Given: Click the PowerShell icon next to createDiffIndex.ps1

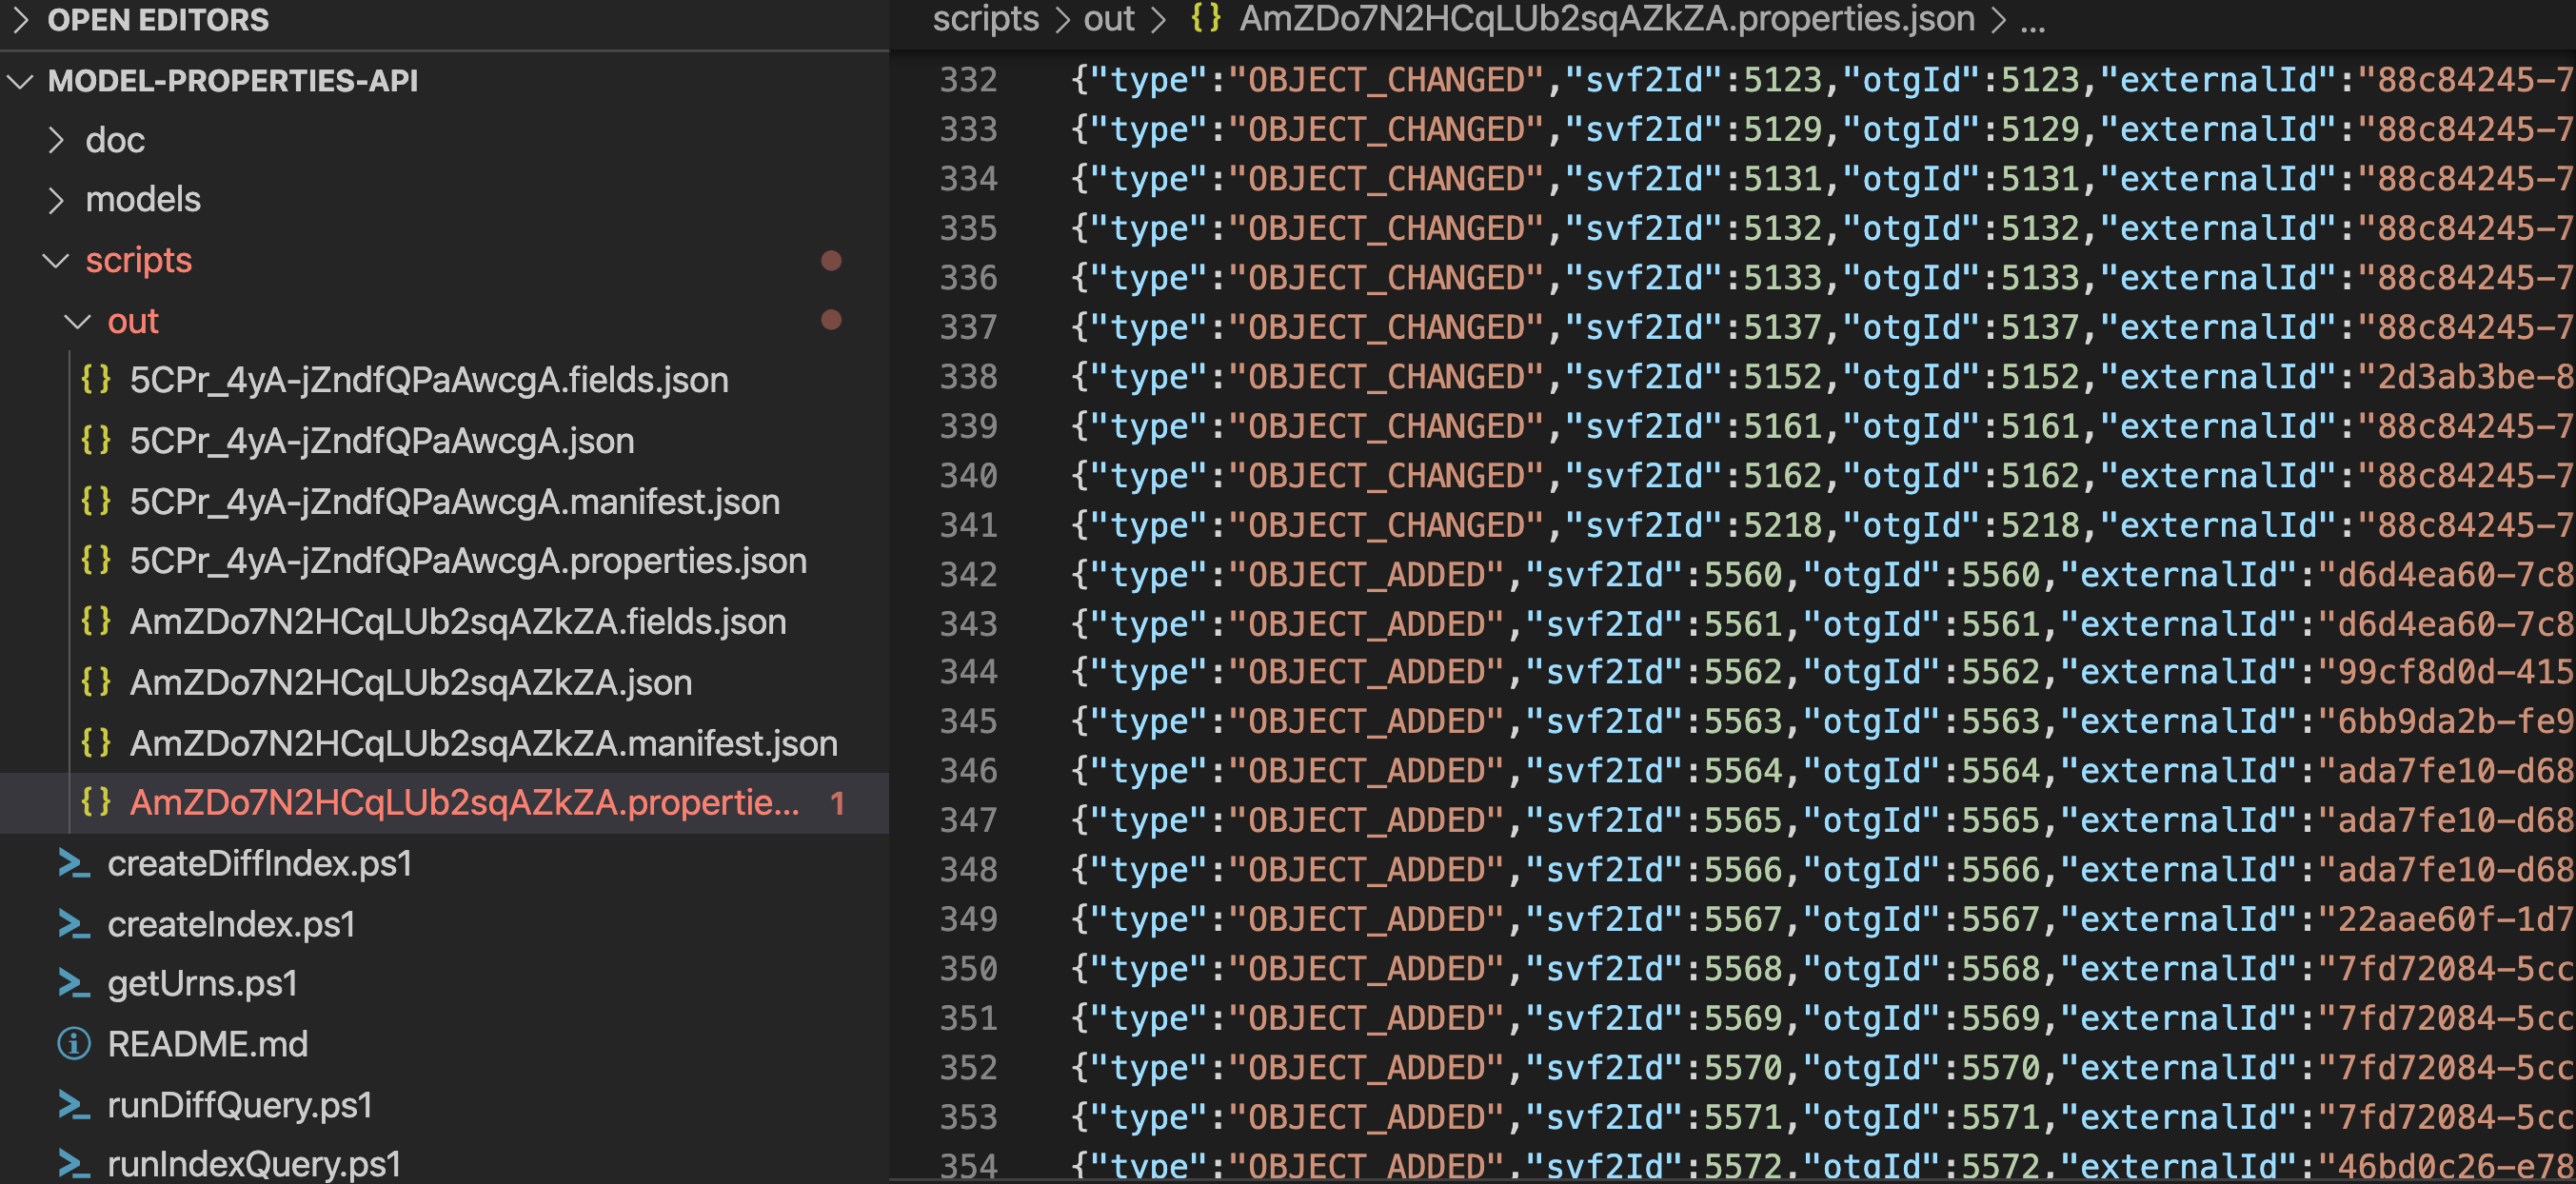Looking at the screenshot, I should point(74,863).
